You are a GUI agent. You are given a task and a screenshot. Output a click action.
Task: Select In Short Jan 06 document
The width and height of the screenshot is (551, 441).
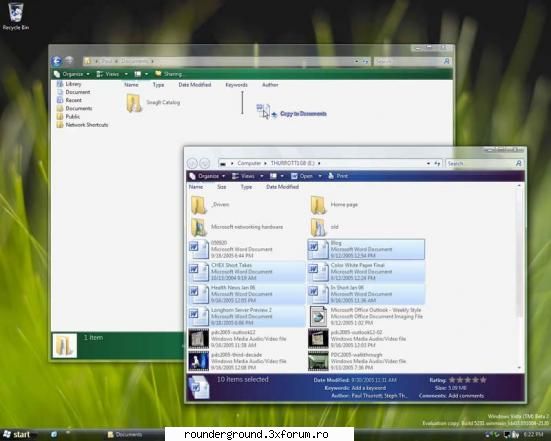[366, 294]
